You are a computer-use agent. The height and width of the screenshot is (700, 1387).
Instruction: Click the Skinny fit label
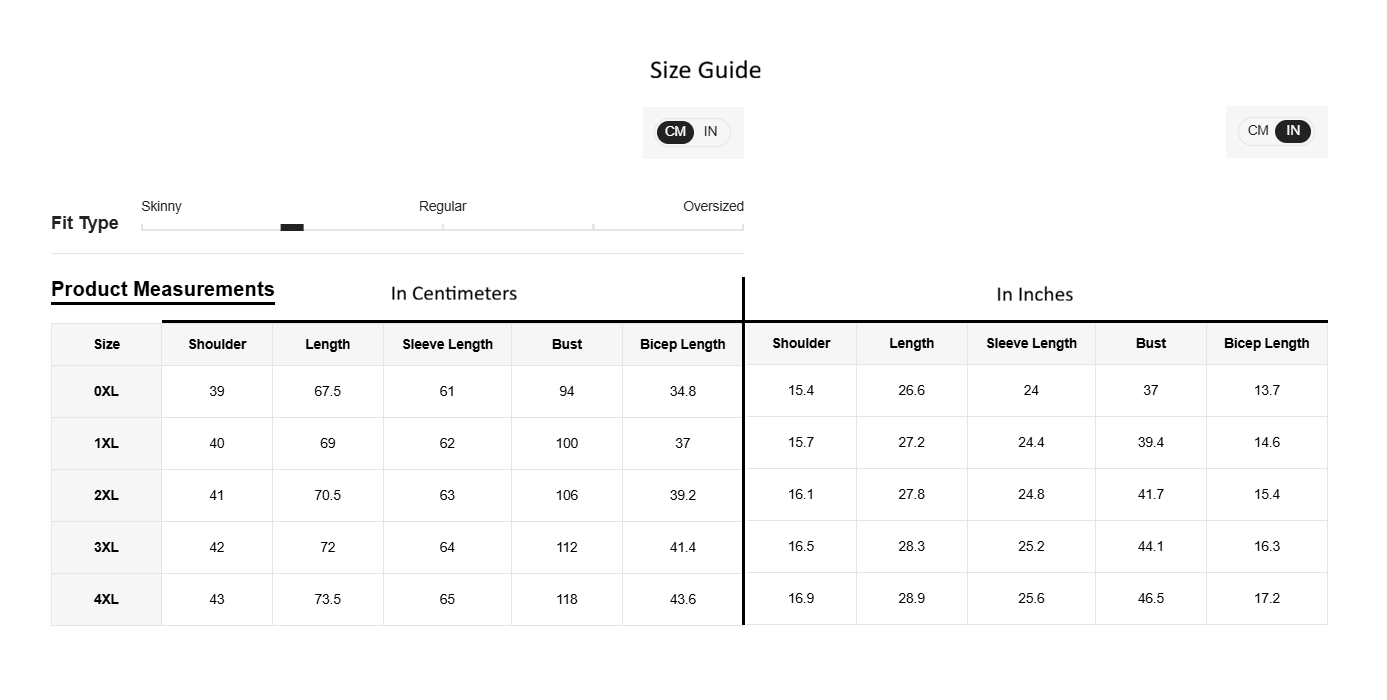point(161,206)
